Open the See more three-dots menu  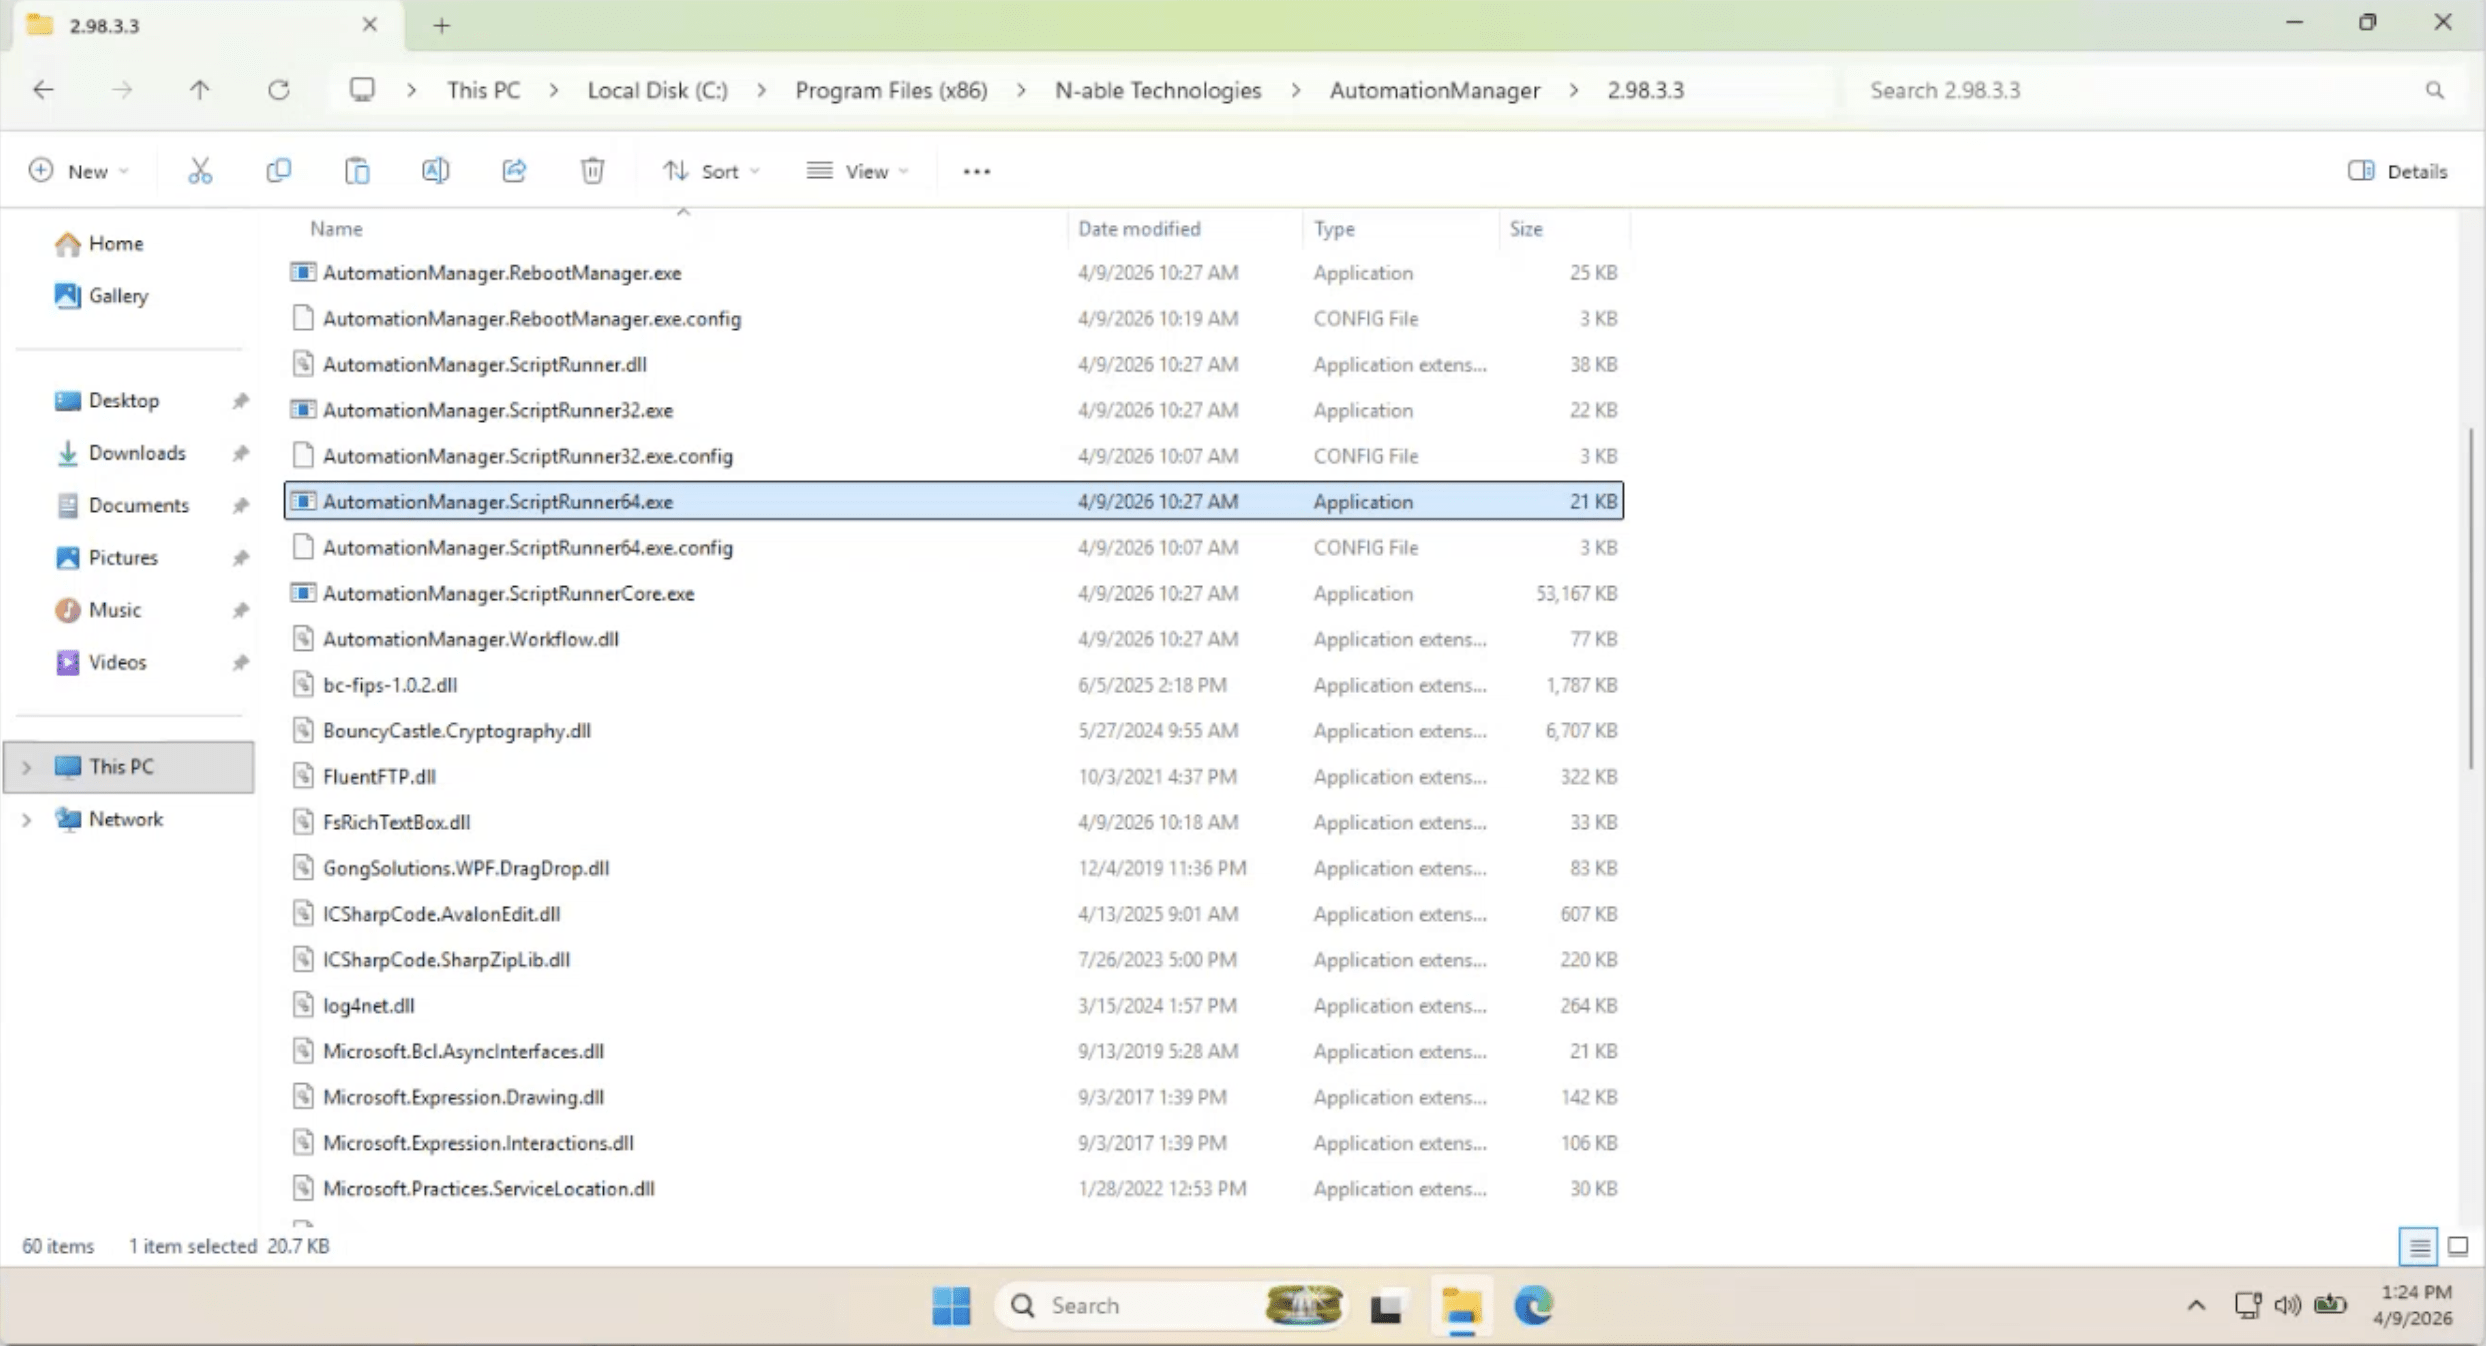coord(976,171)
